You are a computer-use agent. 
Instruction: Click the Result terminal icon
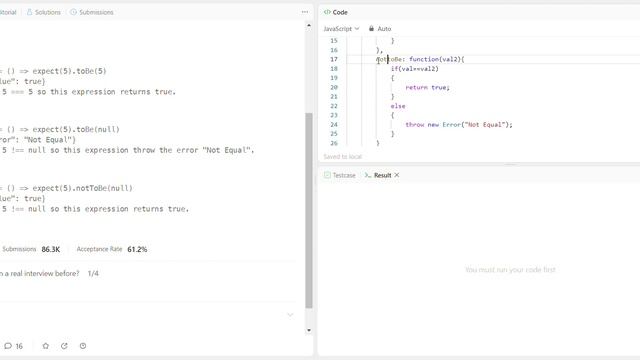(368, 175)
